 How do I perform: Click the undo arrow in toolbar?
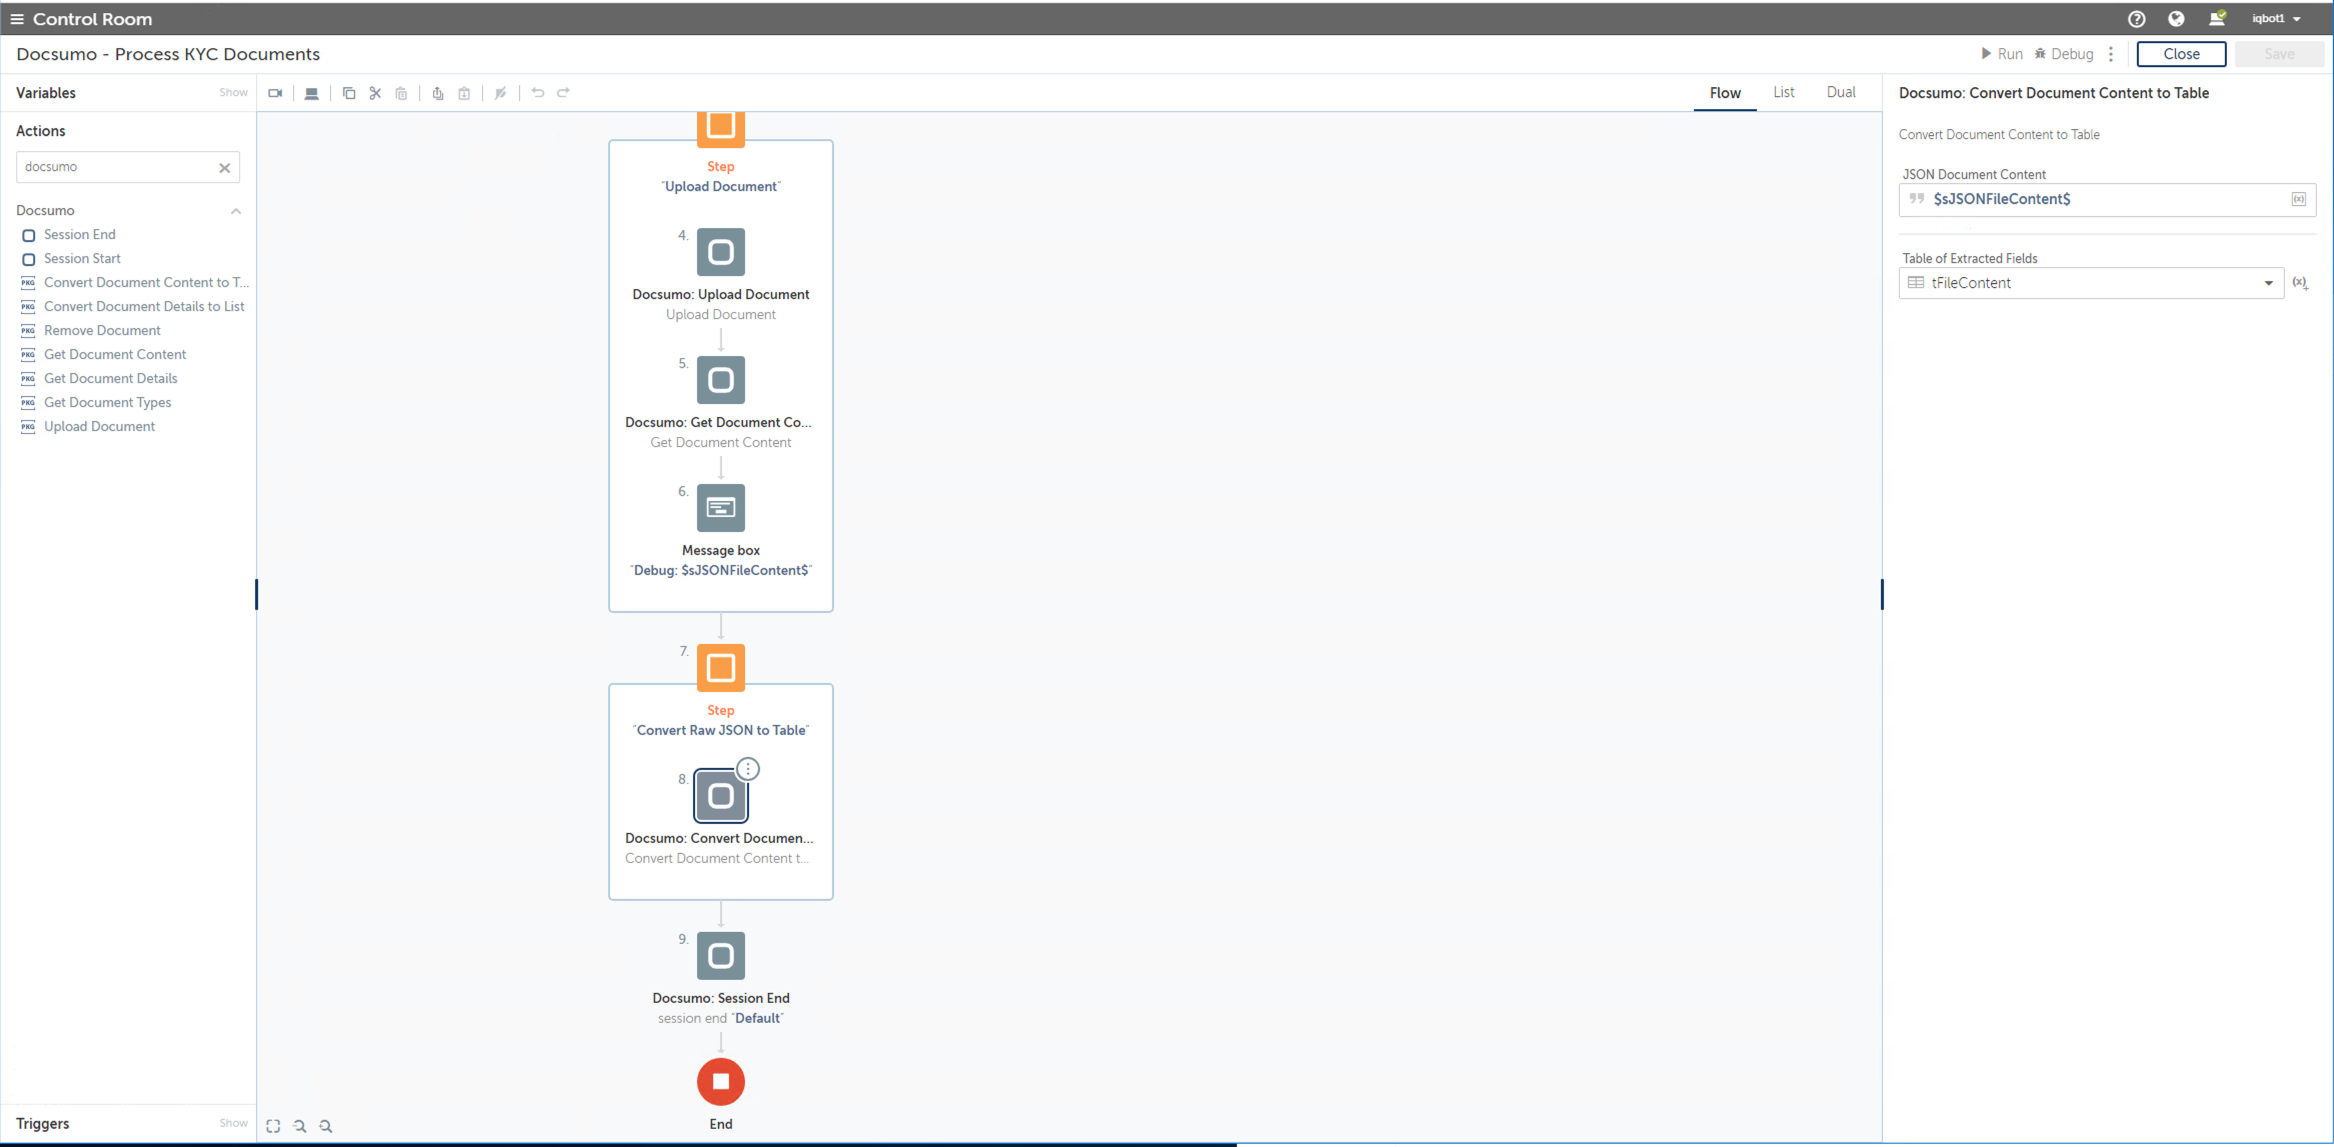[x=538, y=93]
